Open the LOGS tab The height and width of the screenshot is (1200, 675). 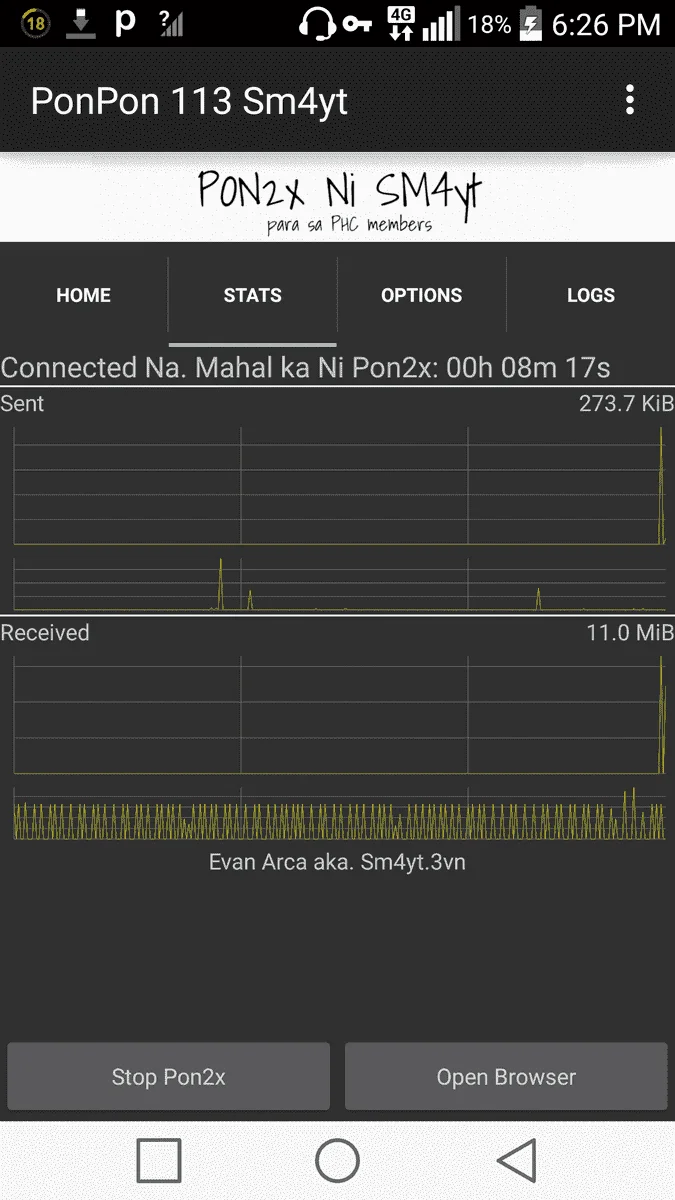(591, 295)
